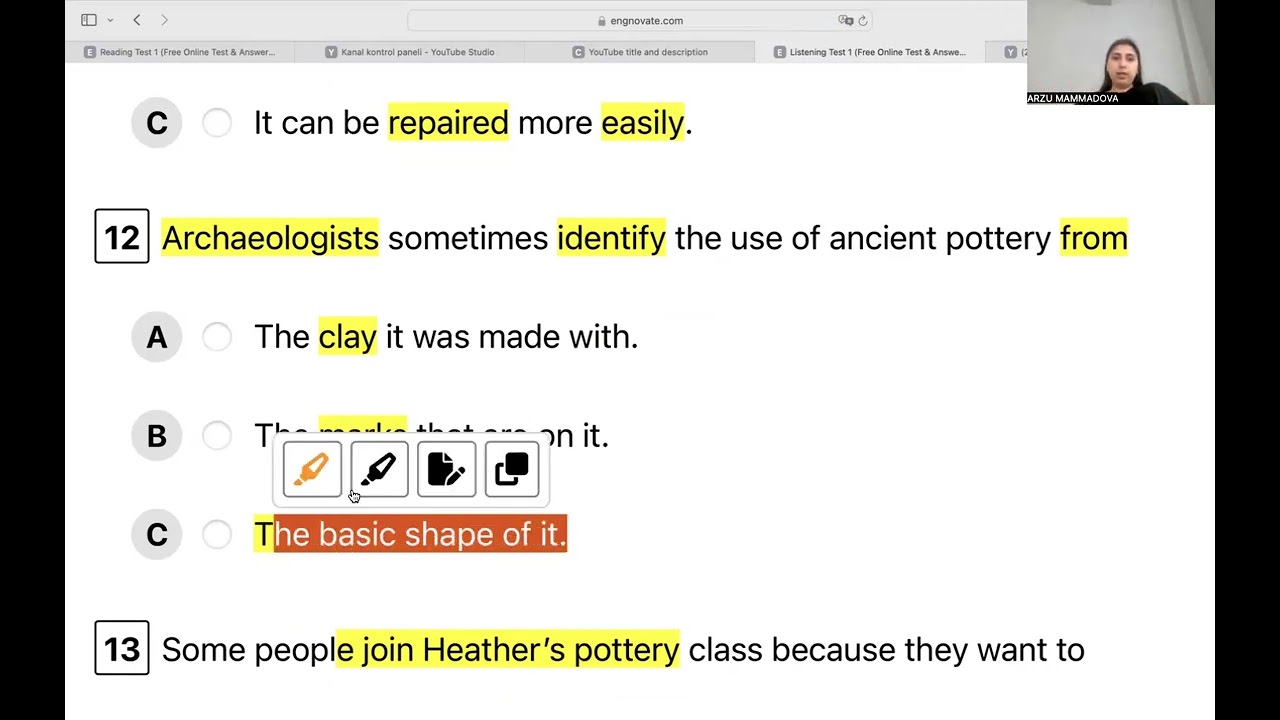Open the partially visible last tab with Y favicon
The height and width of the screenshot is (720, 1280).
(1010, 52)
